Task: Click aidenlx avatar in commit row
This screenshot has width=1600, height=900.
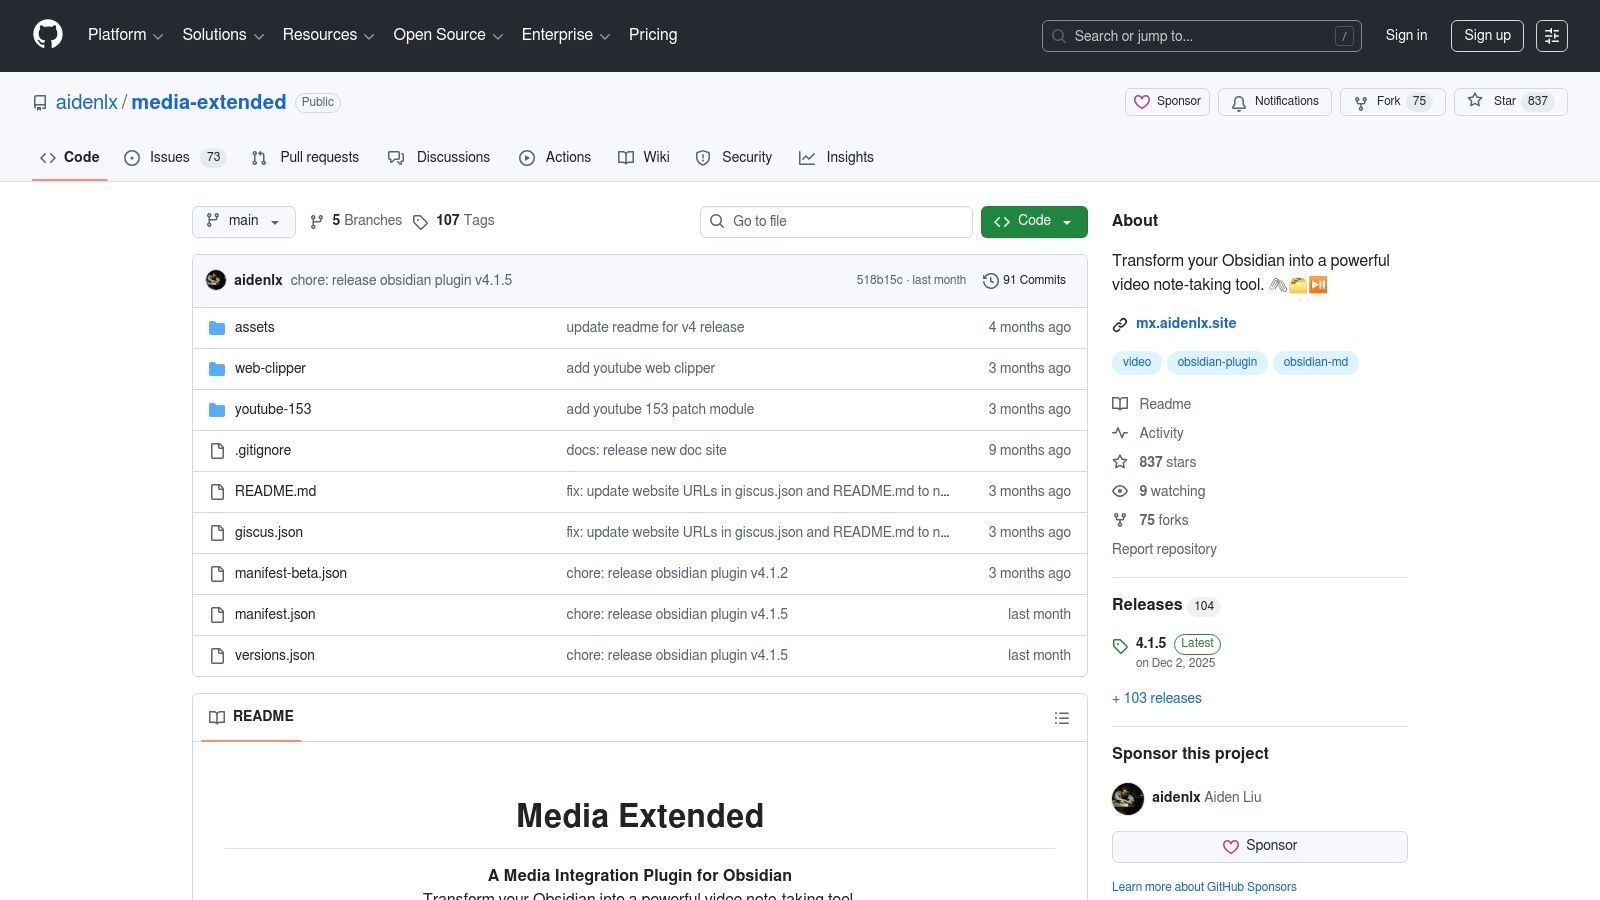Action: tap(216, 280)
